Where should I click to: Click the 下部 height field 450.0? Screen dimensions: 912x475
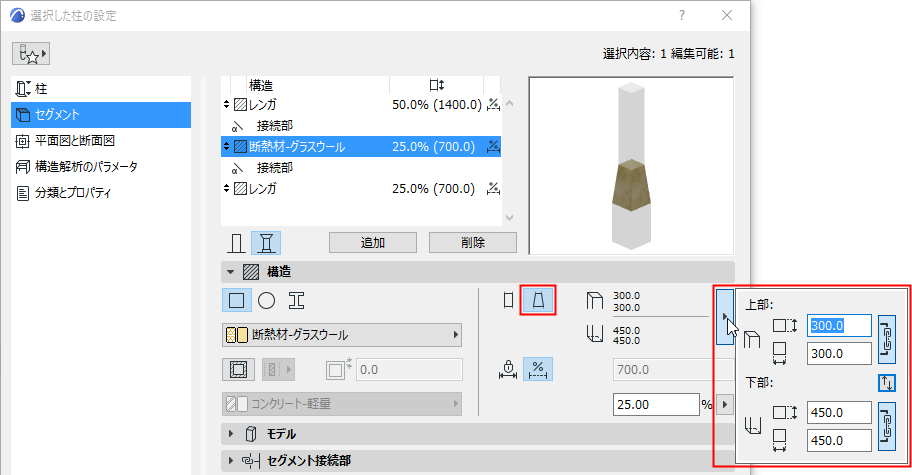tap(839, 413)
